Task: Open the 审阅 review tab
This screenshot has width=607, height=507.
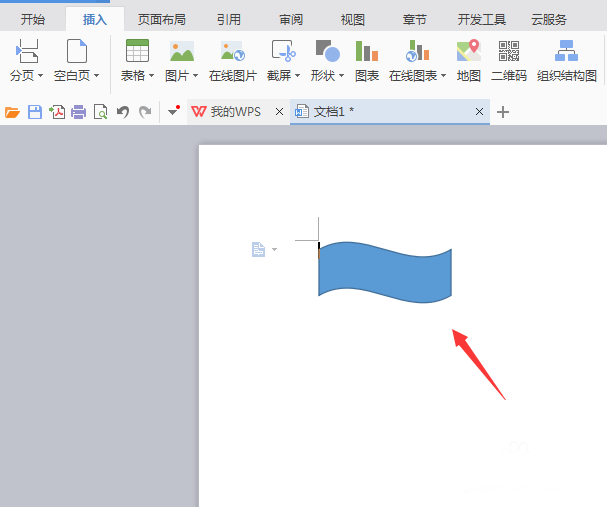Action: [x=291, y=19]
